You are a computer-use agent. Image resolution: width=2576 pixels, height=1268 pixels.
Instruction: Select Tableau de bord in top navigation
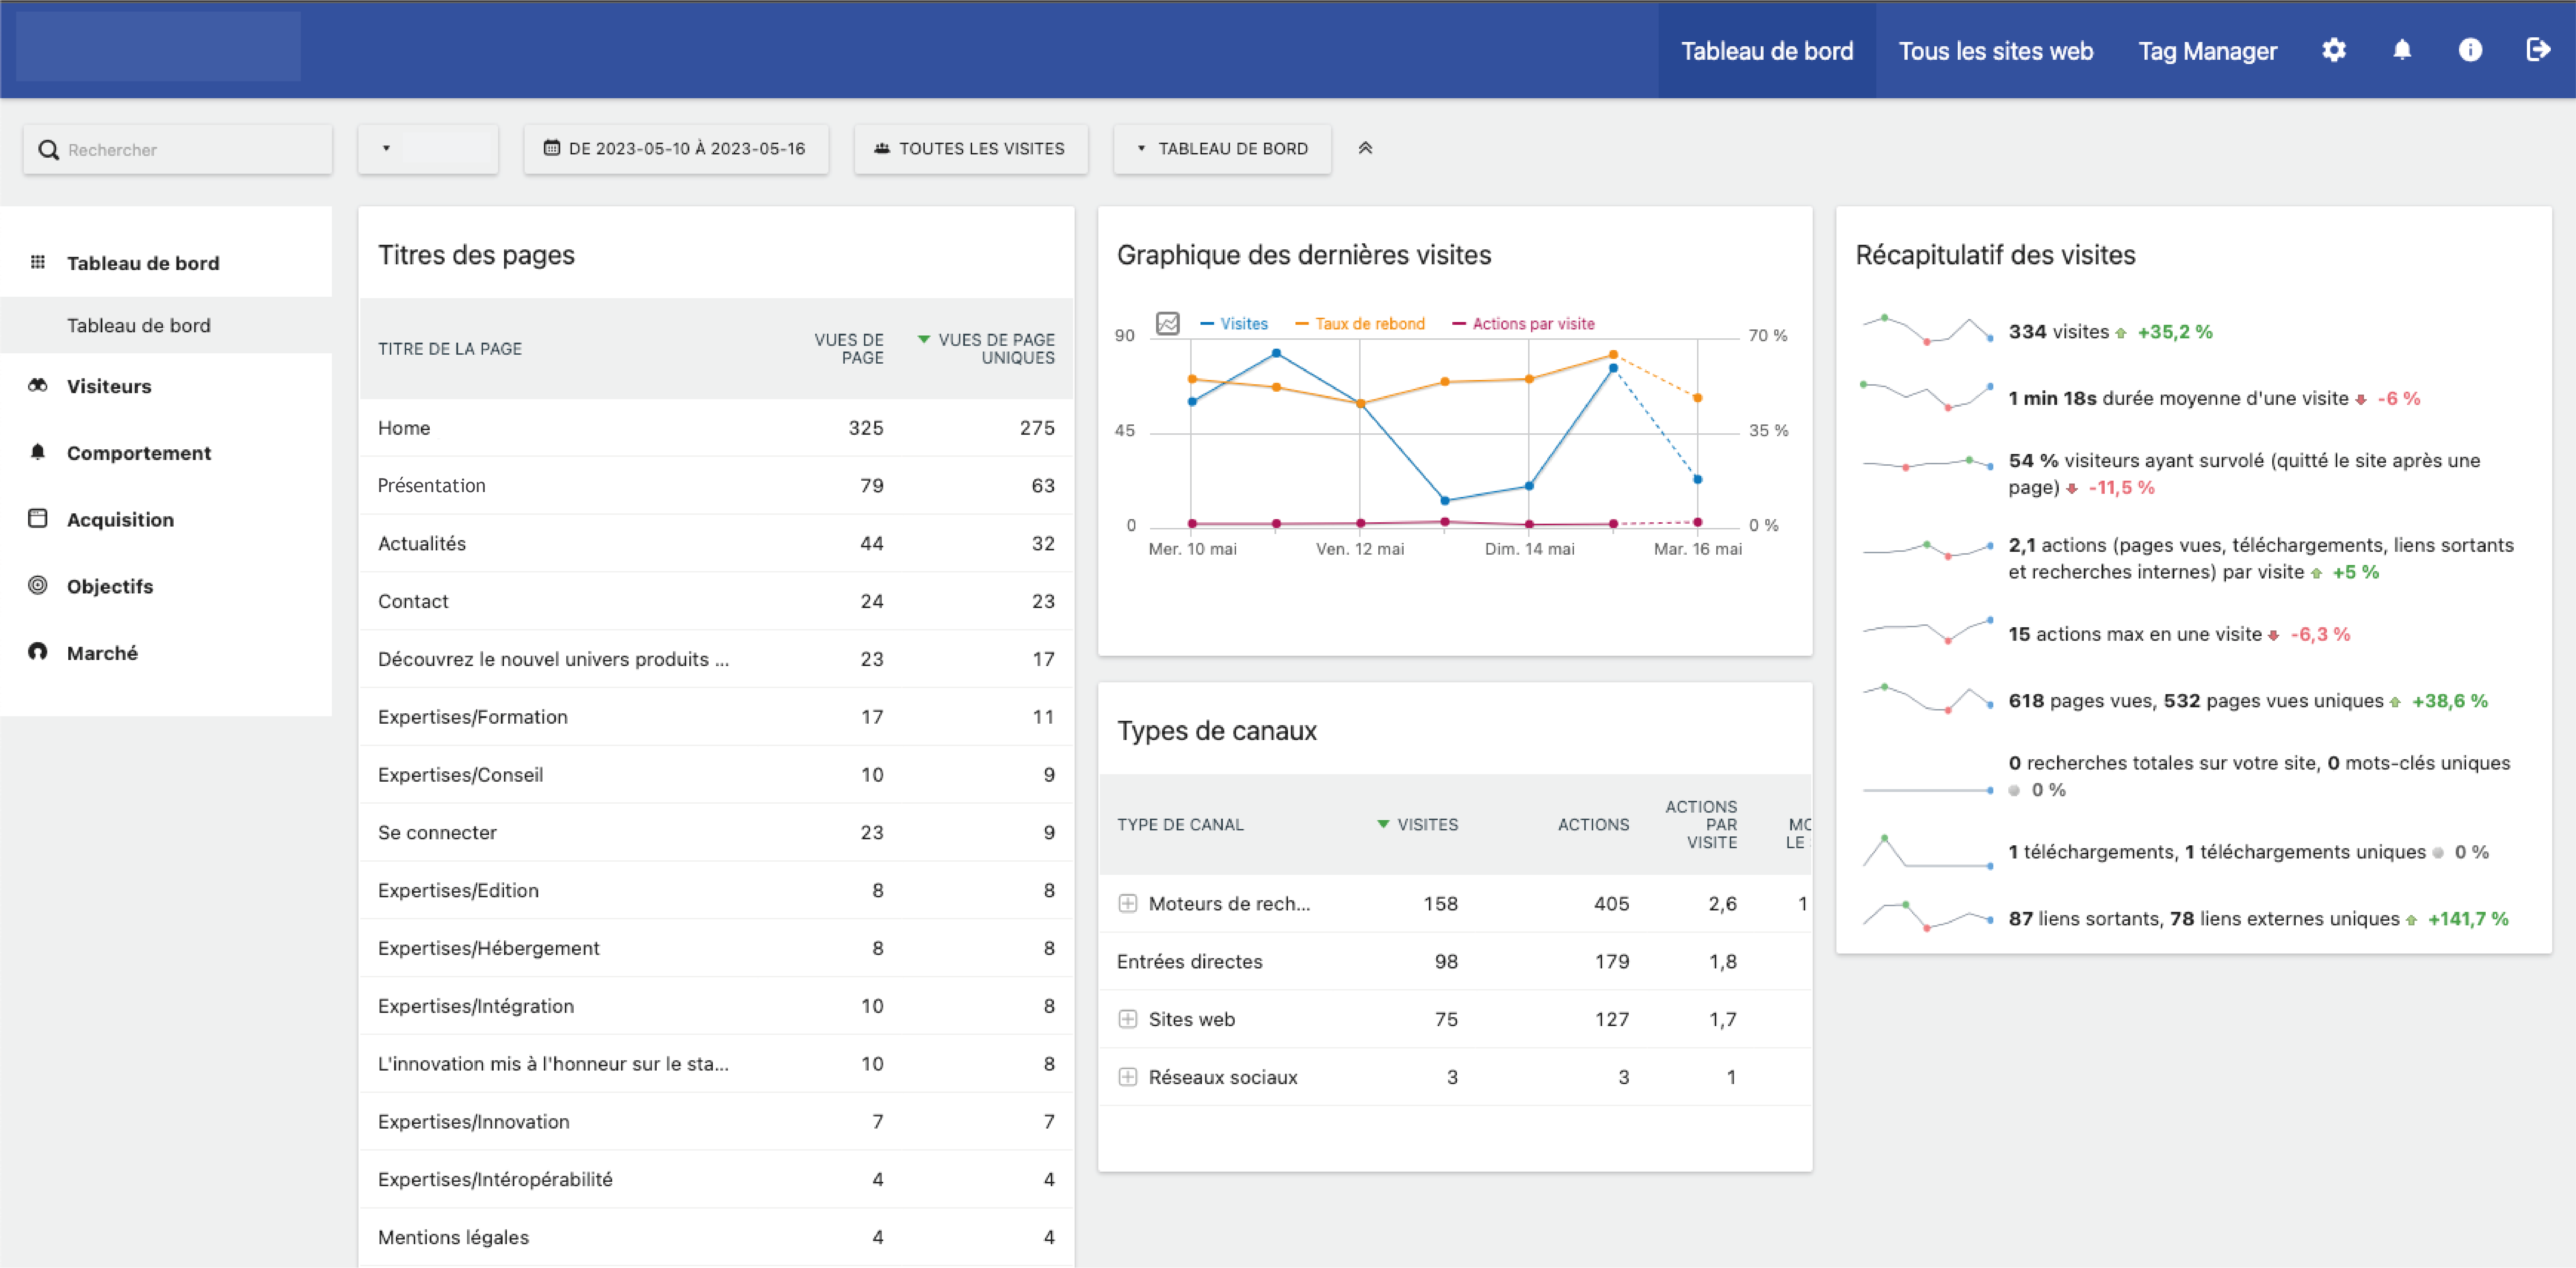1767,50
